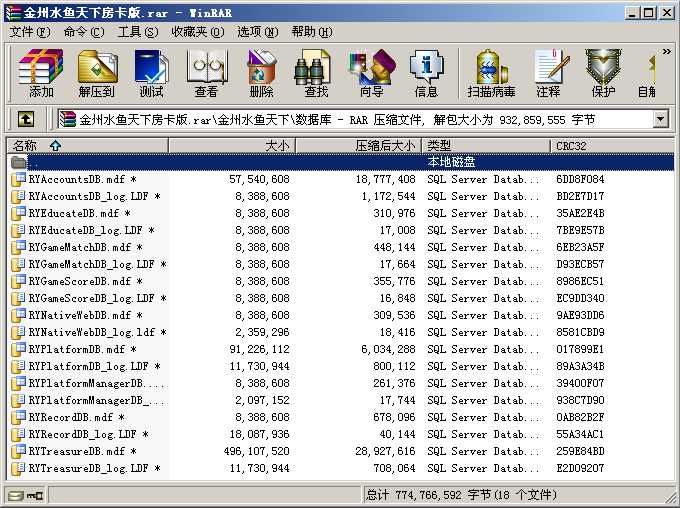Sort by CRC32 column header
The image size is (680, 508).
coord(612,145)
